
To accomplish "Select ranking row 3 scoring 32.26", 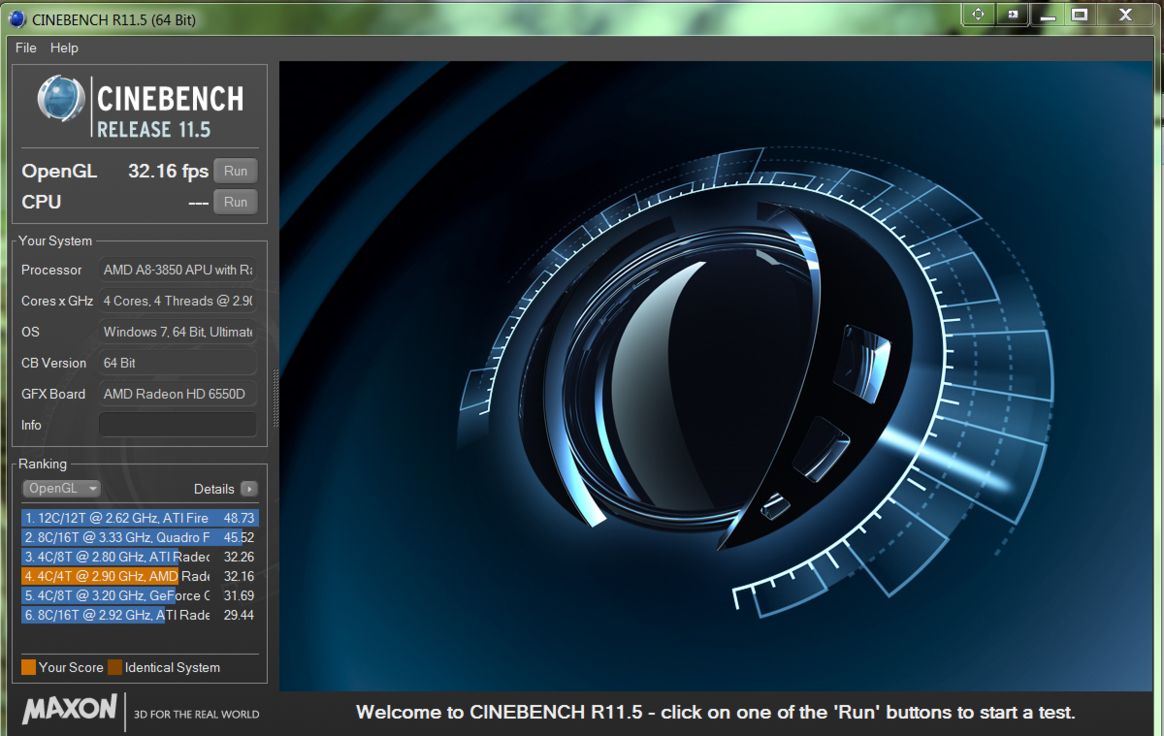I will [140, 556].
